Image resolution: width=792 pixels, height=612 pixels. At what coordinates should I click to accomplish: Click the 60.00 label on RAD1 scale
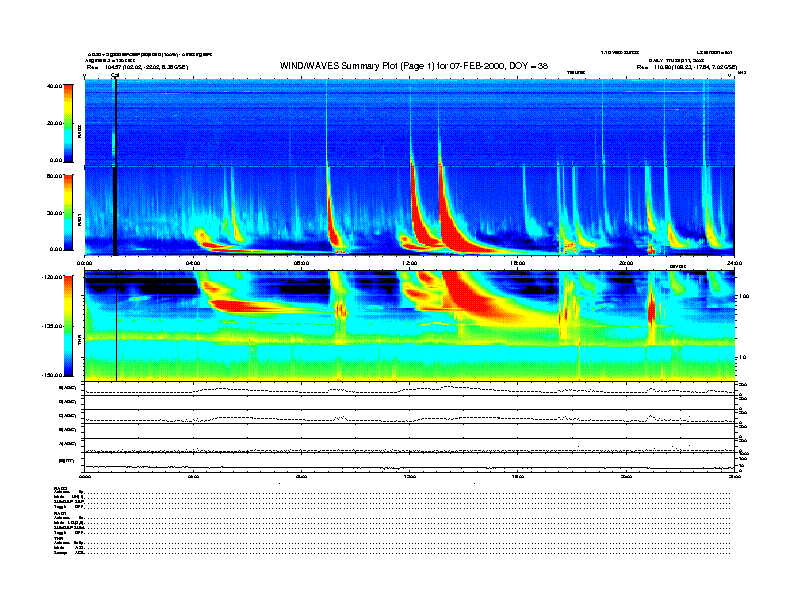tap(54, 176)
